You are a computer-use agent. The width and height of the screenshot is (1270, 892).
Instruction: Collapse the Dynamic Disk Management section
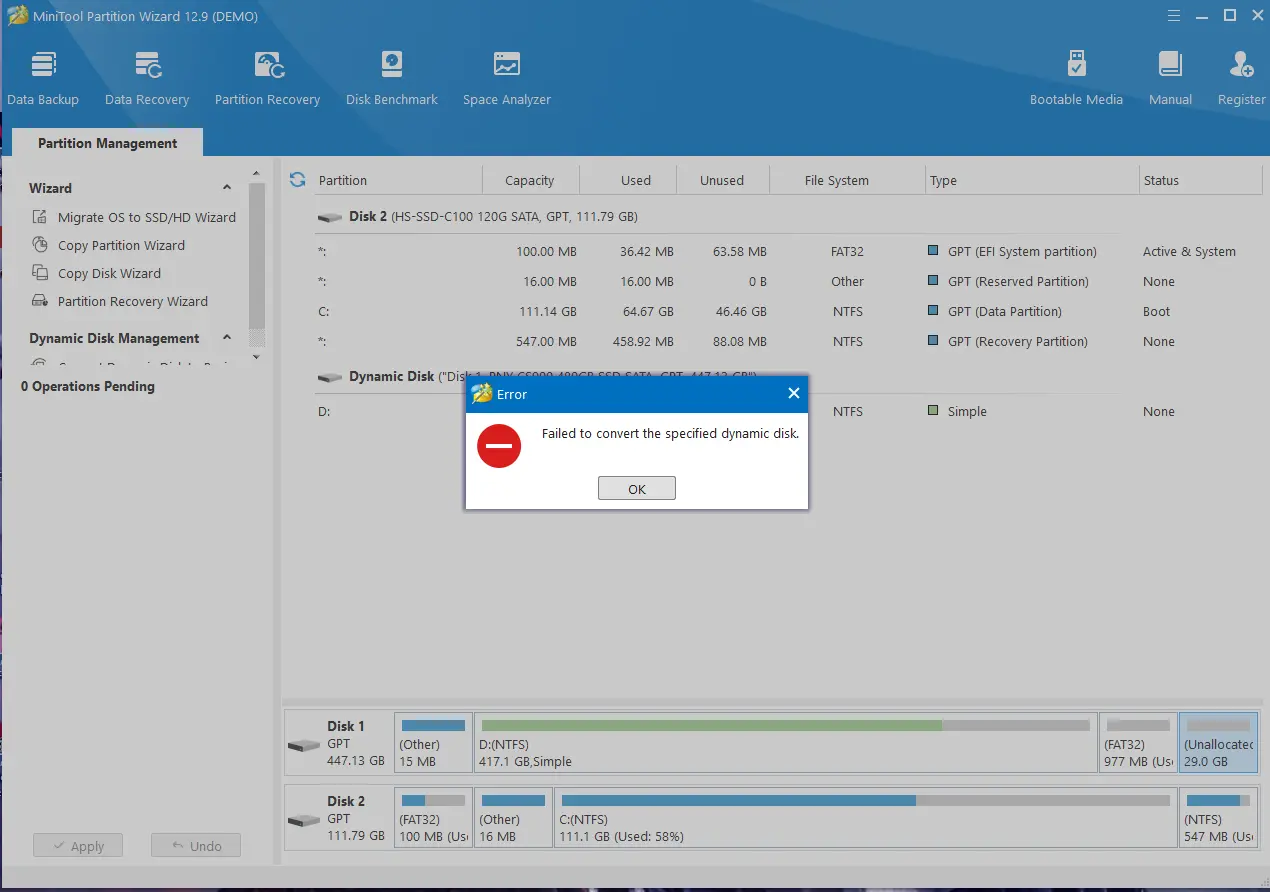227,338
